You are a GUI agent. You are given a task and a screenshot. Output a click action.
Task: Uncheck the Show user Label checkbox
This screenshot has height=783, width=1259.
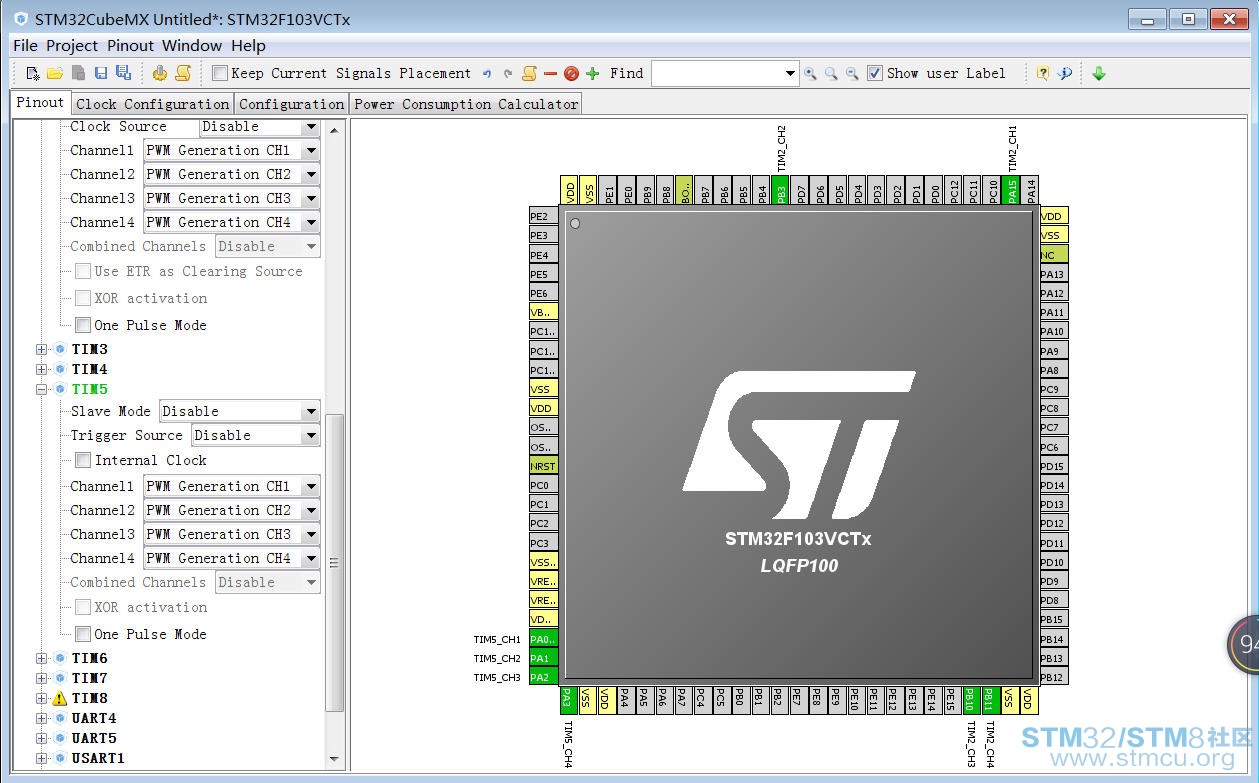875,73
